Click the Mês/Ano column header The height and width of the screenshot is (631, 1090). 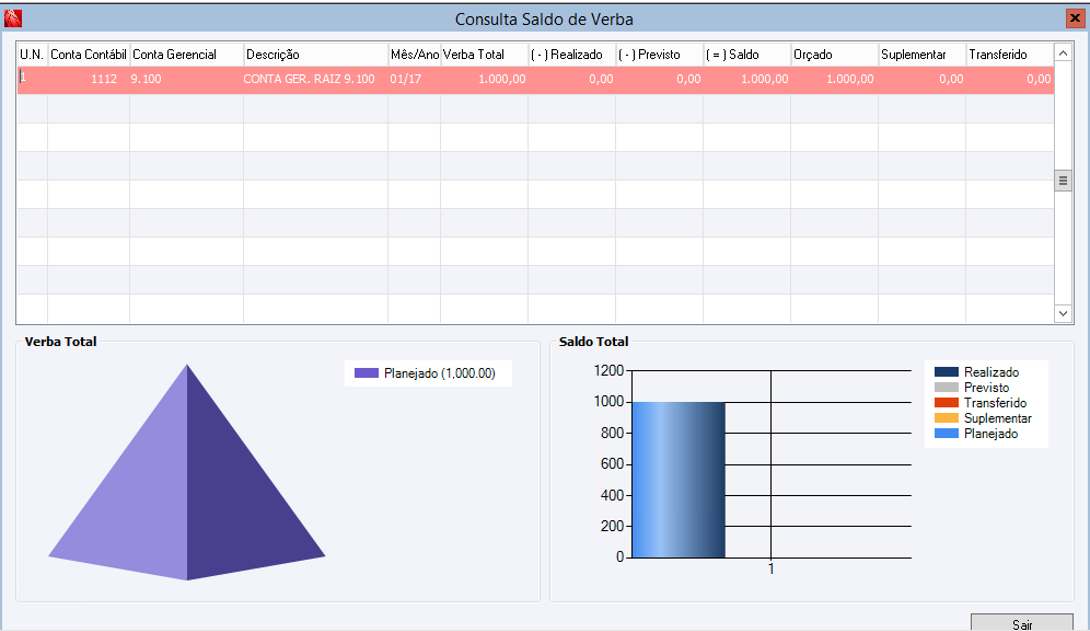(x=414, y=54)
